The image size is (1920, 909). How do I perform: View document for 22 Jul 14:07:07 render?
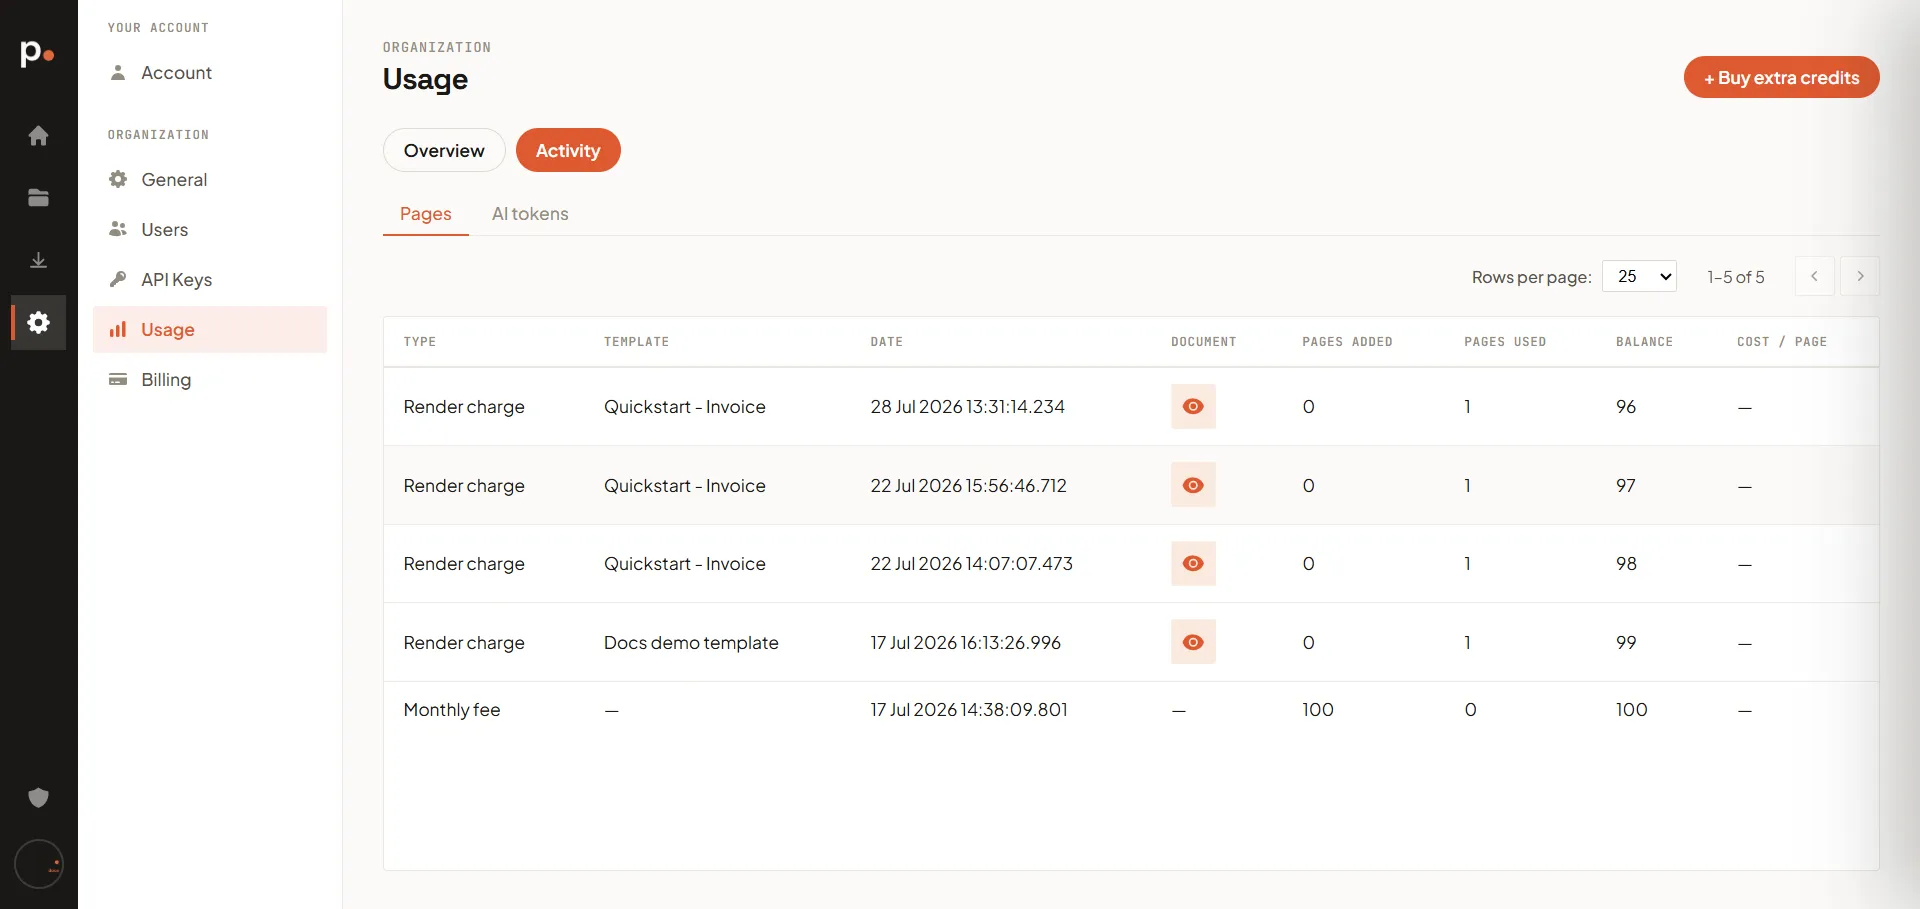pos(1193,563)
